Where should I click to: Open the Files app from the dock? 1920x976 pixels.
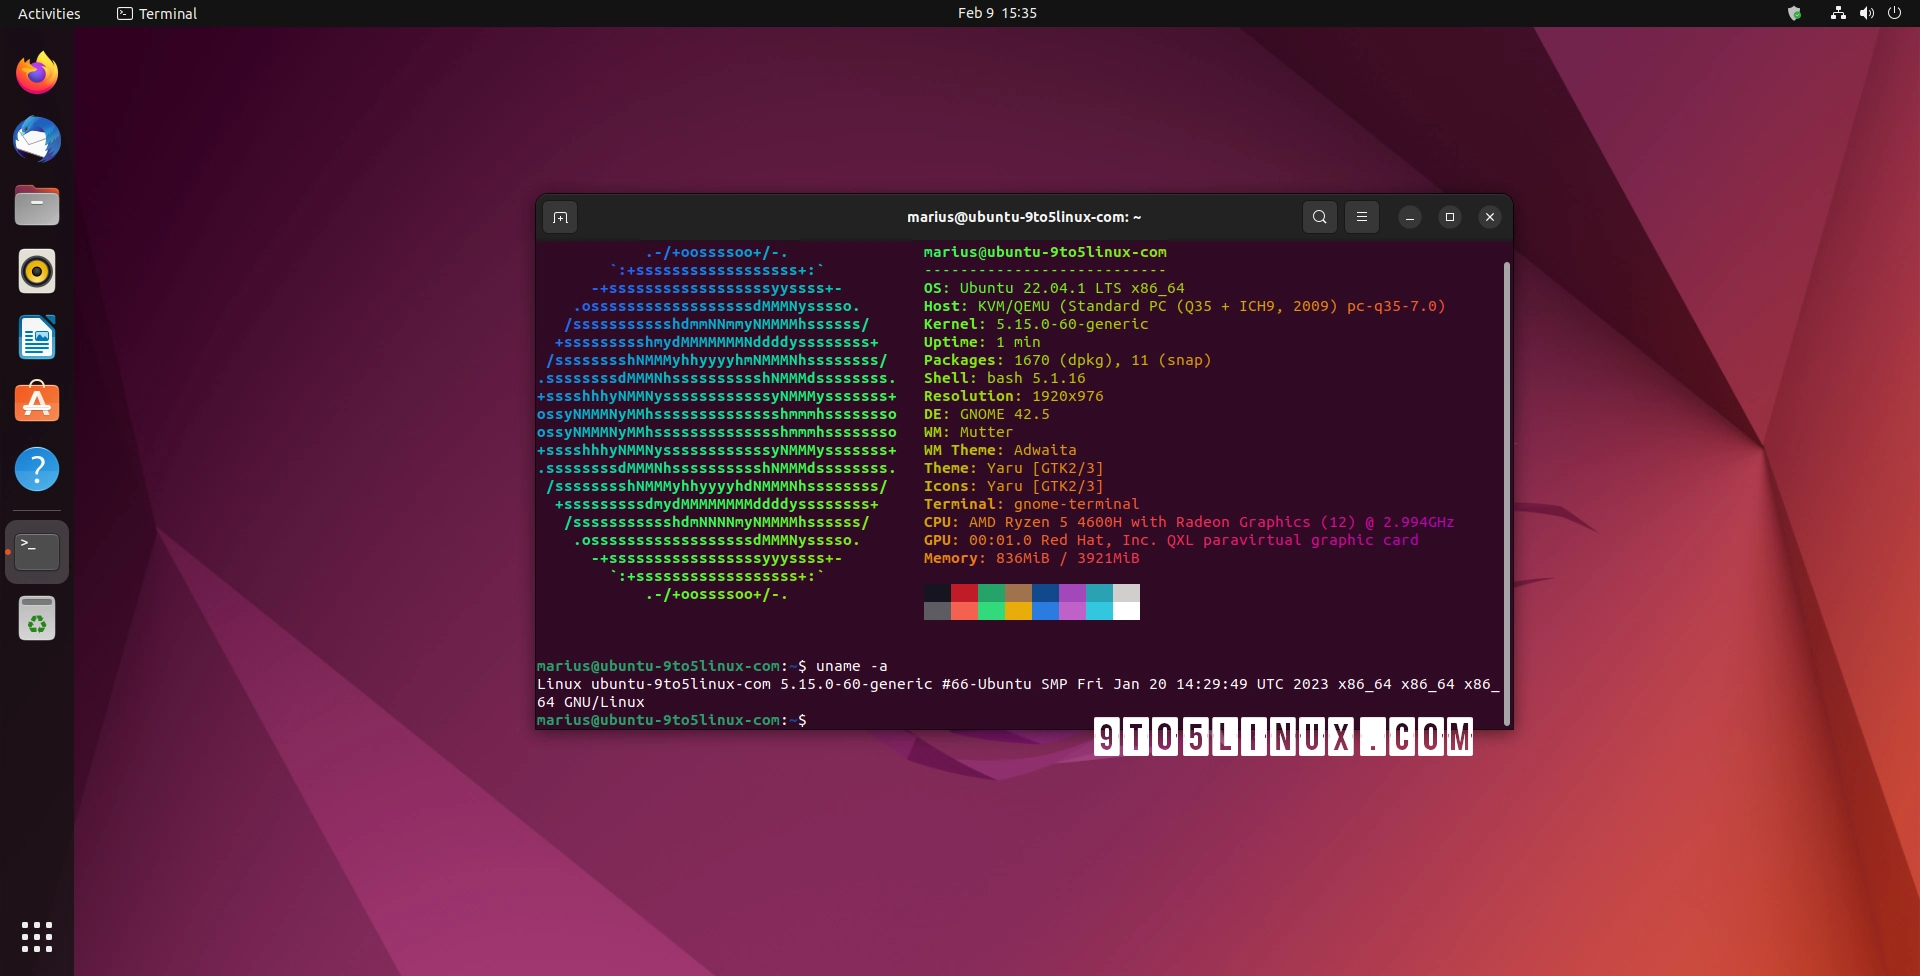point(37,205)
